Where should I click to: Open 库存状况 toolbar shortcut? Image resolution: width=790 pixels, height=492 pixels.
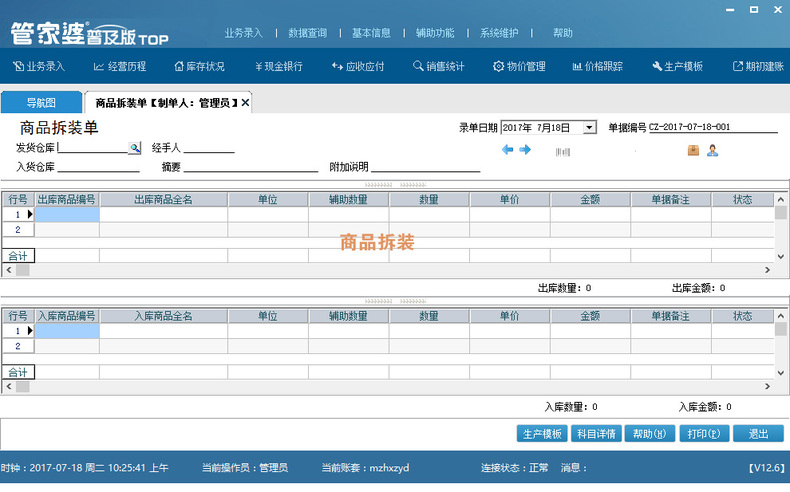(200, 66)
